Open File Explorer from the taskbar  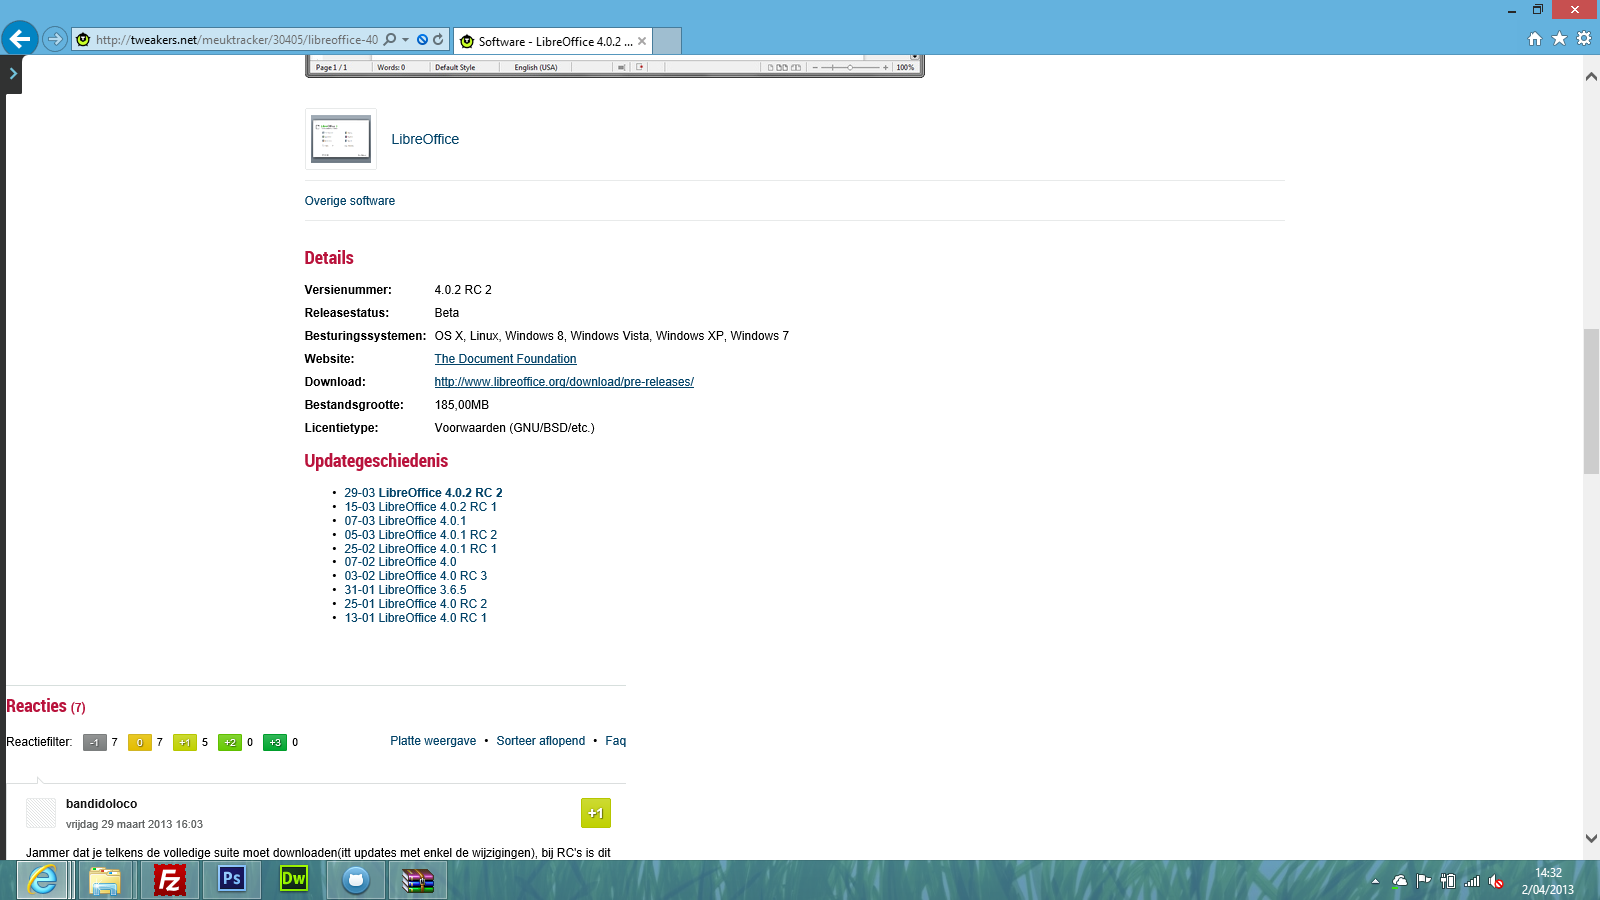104,880
